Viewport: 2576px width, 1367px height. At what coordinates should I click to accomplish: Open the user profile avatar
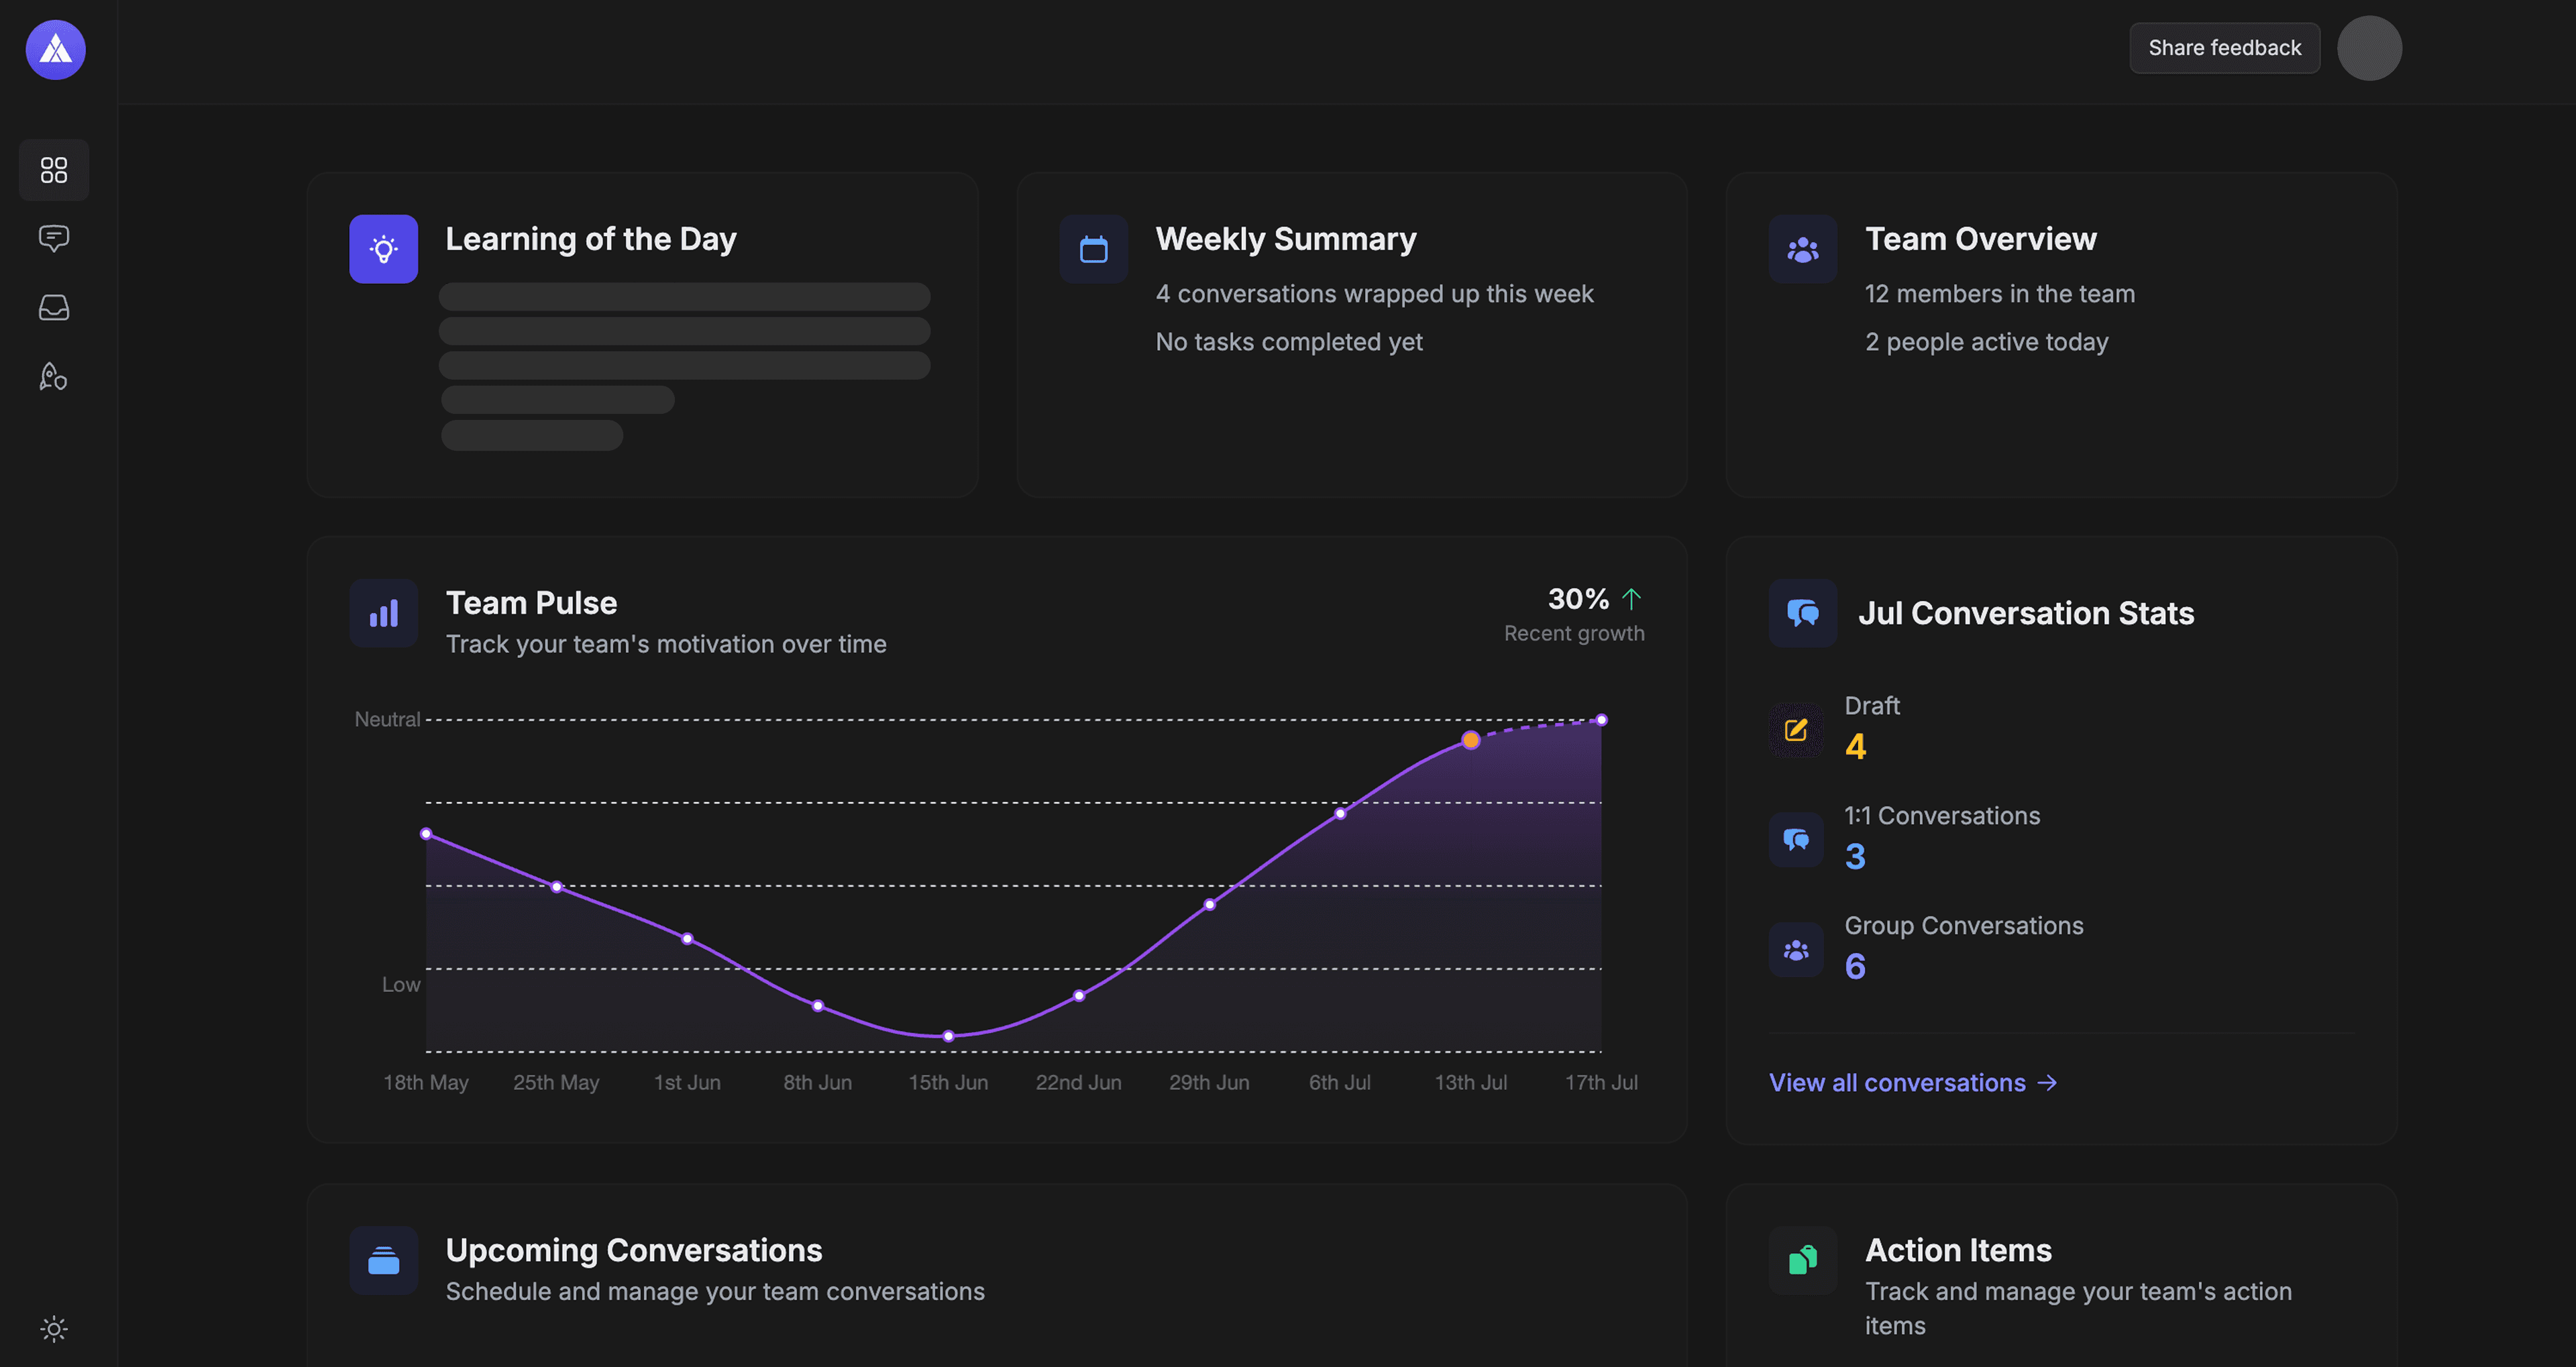tap(2369, 48)
